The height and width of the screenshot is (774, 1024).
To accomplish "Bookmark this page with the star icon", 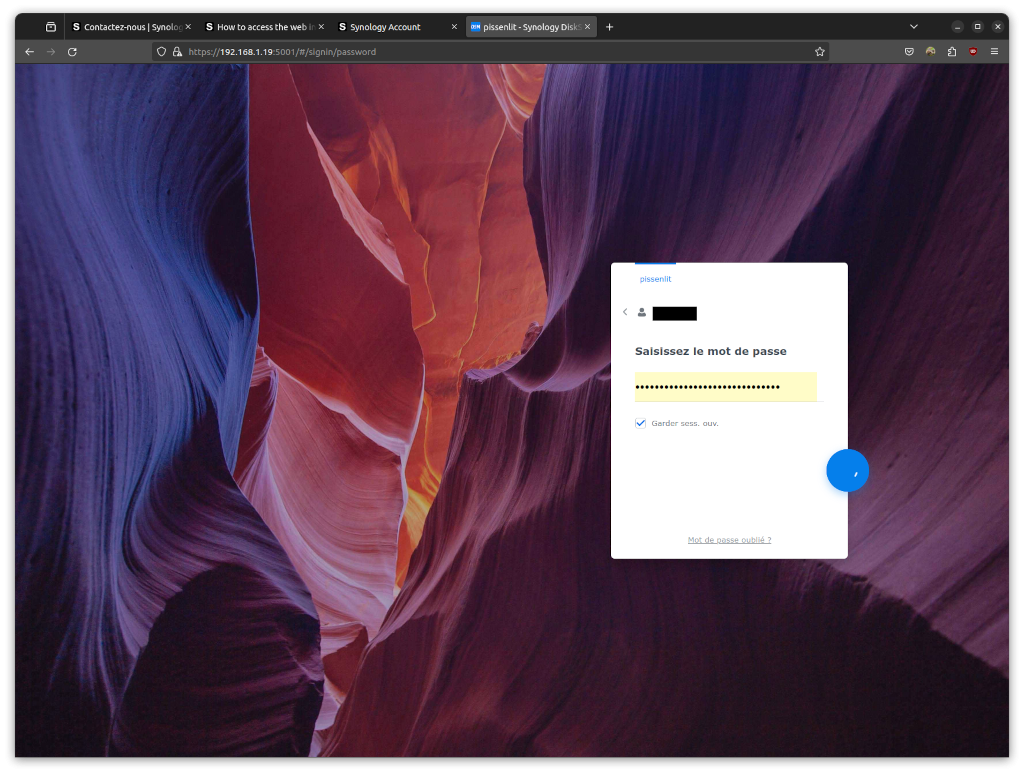I will click(820, 51).
